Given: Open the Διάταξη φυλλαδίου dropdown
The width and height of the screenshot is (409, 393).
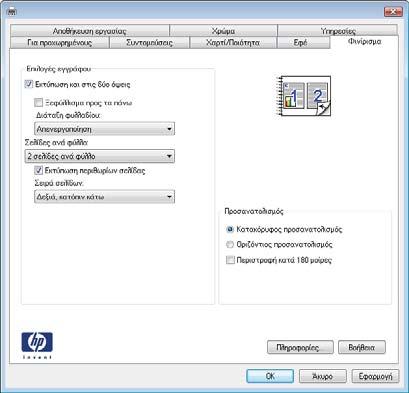Looking at the screenshot, I should pyautogui.click(x=104, y=129).
